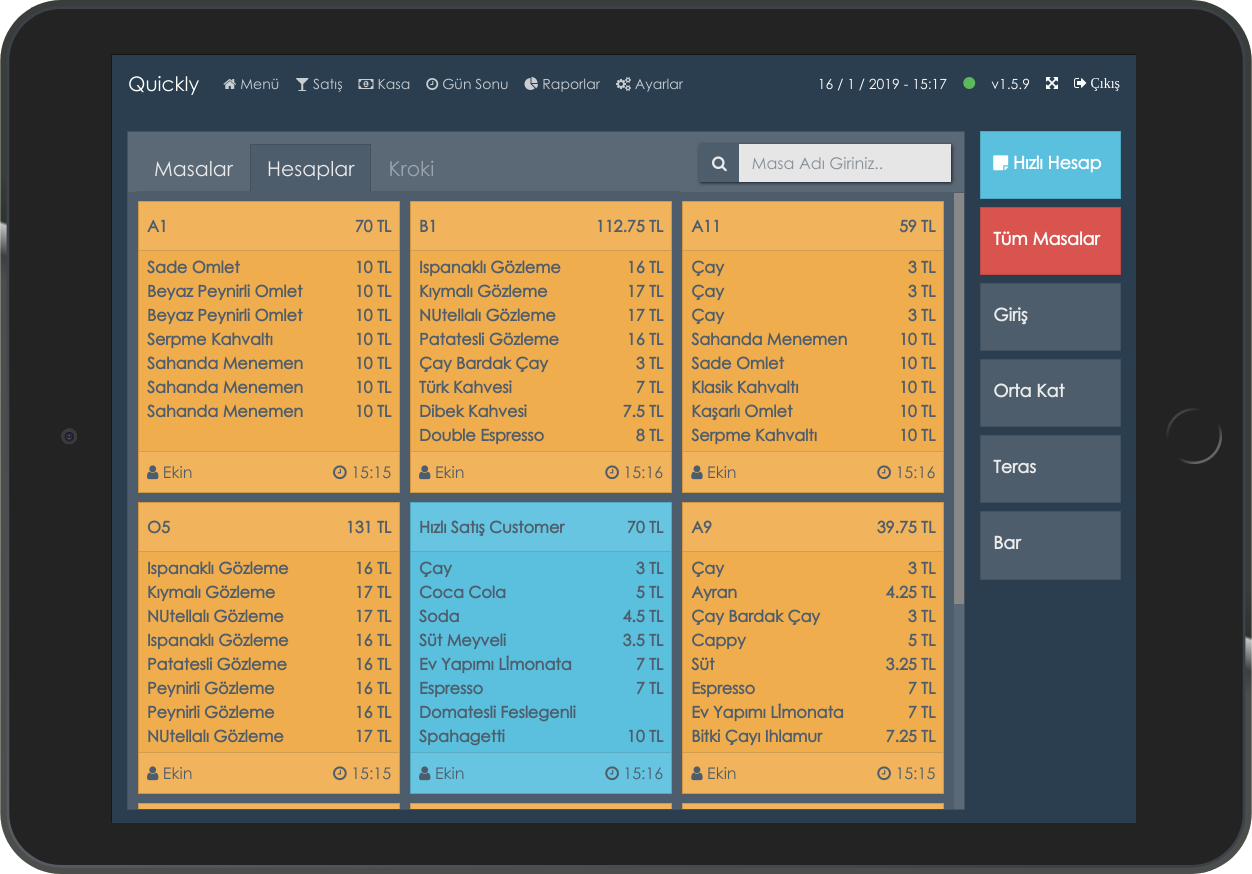
Task: Open the Teras section
Action: 1050,468
